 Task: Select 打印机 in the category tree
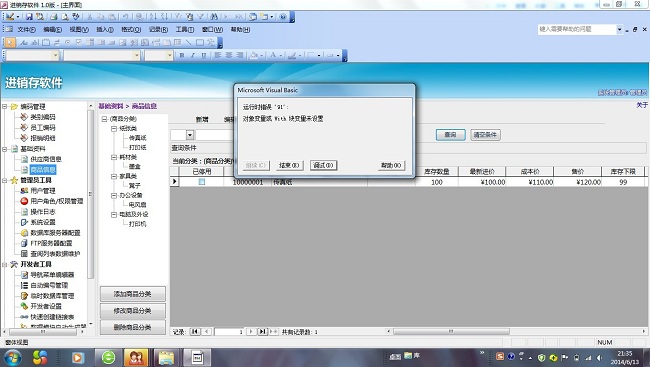137,224
